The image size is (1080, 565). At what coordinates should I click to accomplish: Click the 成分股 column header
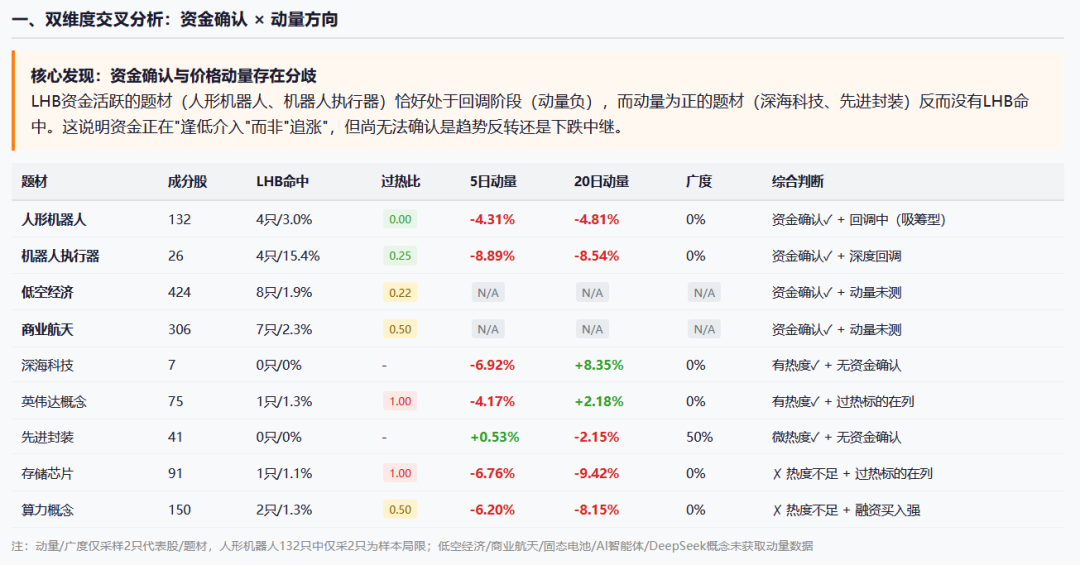187,182
